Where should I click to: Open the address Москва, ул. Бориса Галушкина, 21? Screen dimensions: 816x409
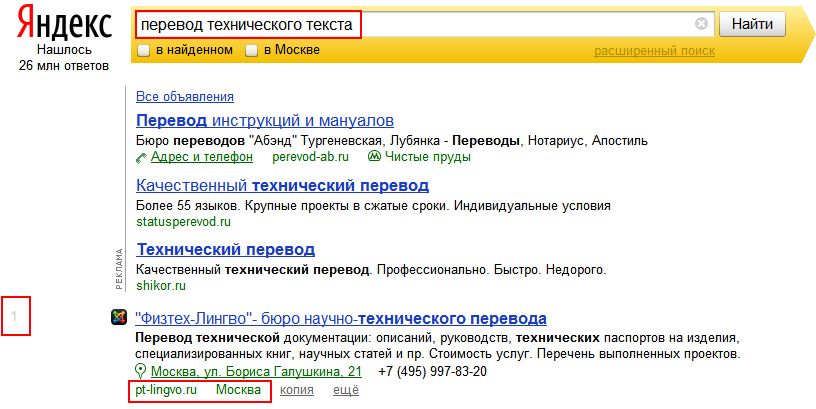coord(256,372)
